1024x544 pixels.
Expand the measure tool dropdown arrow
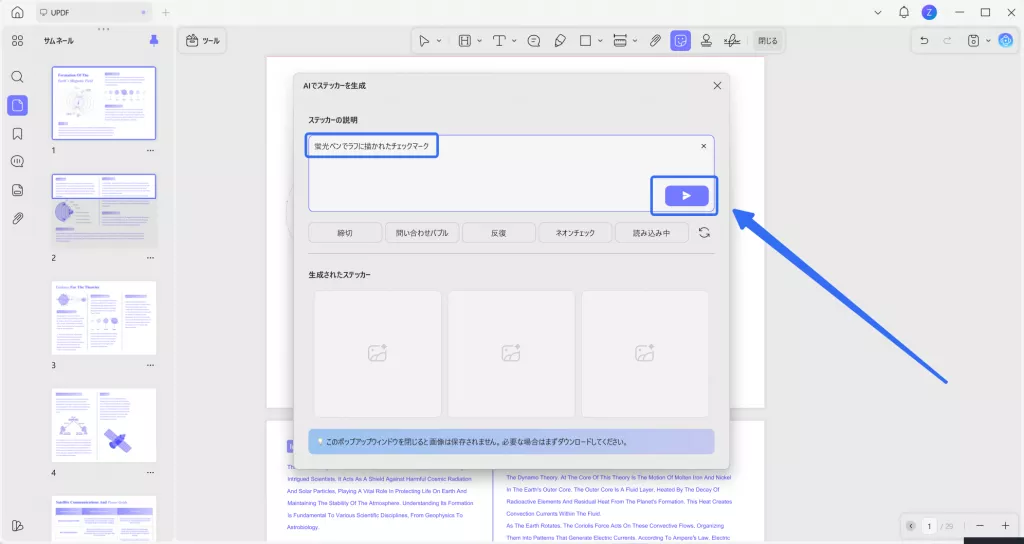635,40
